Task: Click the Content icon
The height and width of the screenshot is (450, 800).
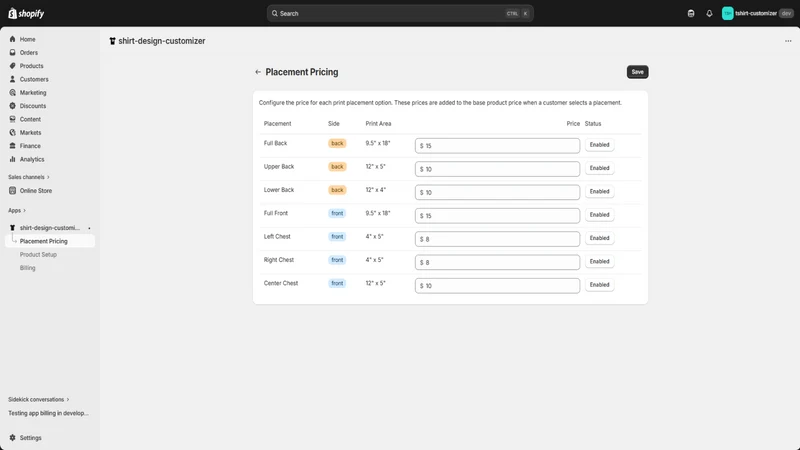Action: [x=12, y=119]
